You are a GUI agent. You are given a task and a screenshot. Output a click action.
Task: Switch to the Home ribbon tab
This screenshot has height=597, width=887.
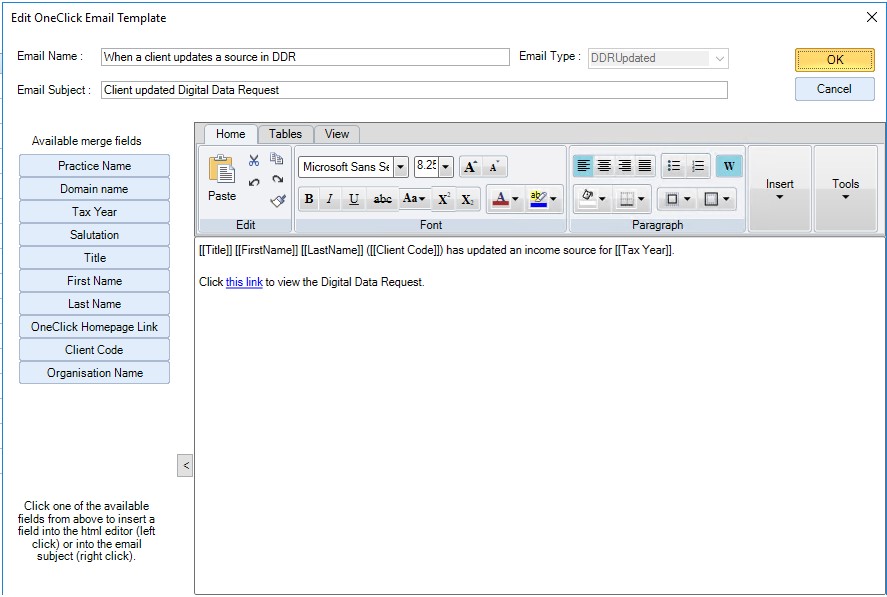pyautogui.click(x=230, y=134)
